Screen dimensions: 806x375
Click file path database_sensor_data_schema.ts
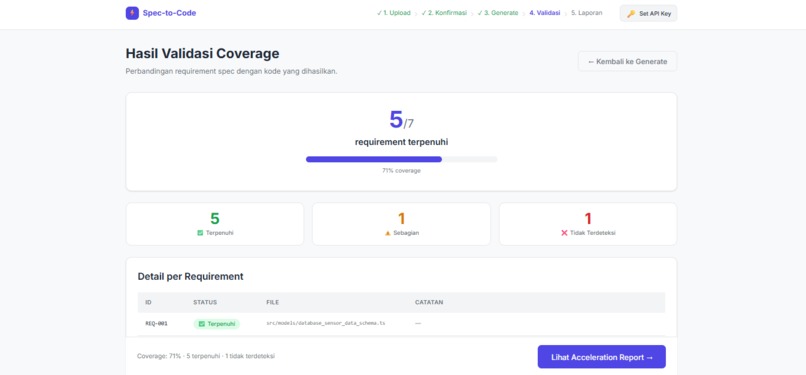tap(326, 324)
